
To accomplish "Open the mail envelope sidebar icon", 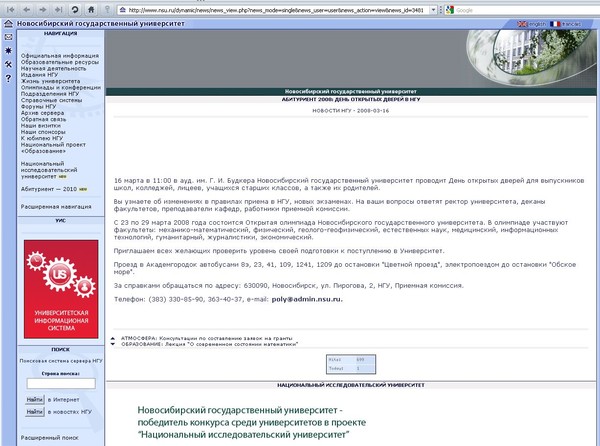I will click(x=8, y=37).
